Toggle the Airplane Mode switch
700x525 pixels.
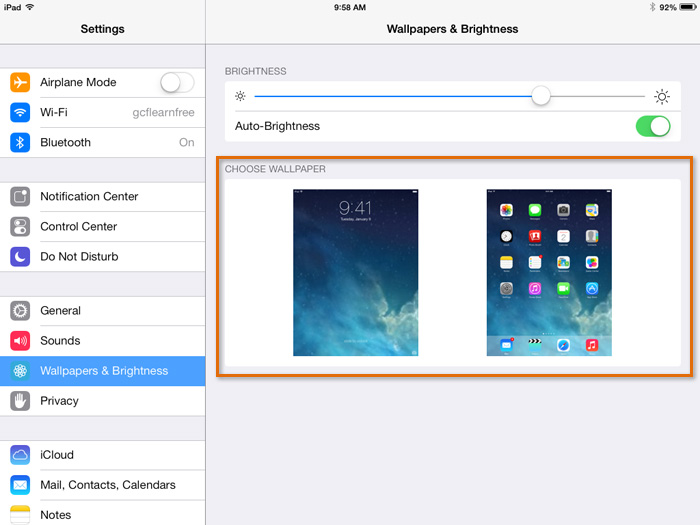pyautogui.click(x=177, y=83)
